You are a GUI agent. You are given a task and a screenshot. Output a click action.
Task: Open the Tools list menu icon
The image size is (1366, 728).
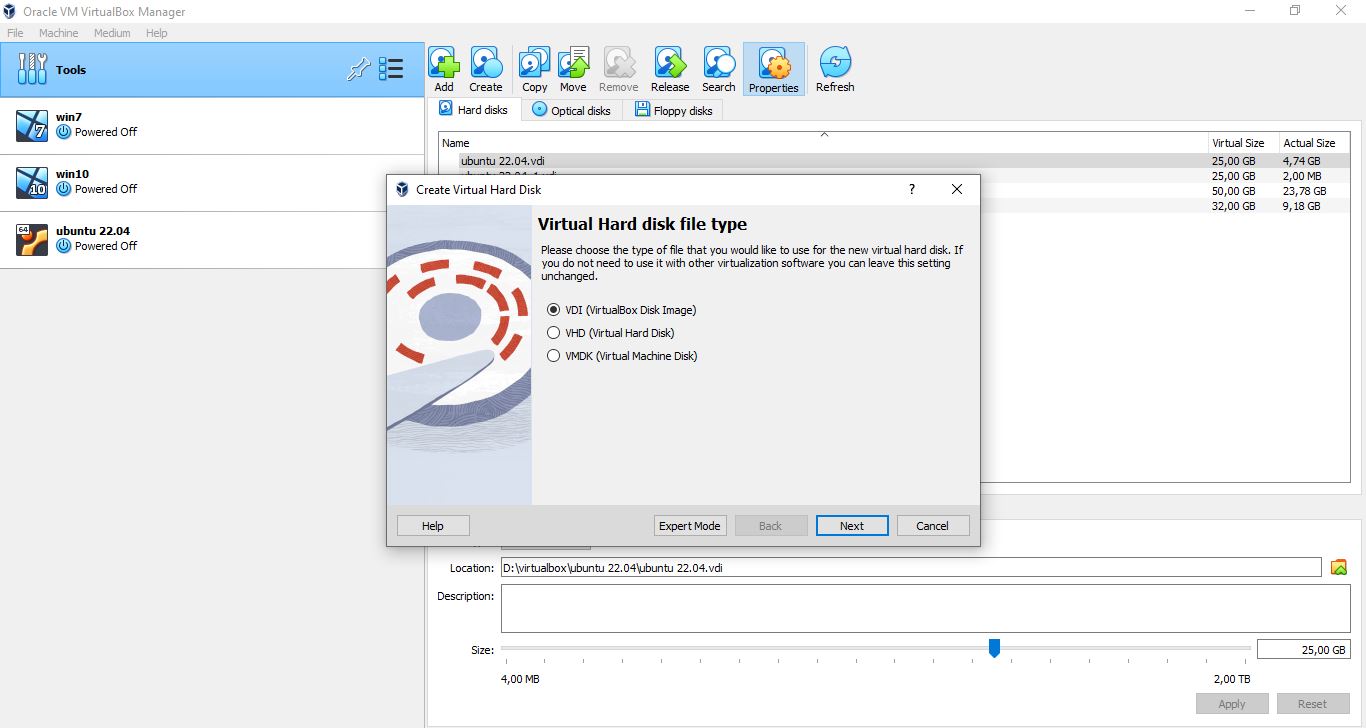[x=391, y=69]
